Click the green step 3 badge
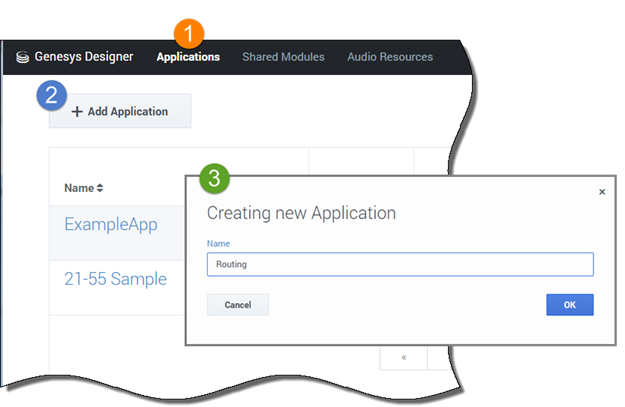The width and height of the screenshot is (625, 407). 215,180
